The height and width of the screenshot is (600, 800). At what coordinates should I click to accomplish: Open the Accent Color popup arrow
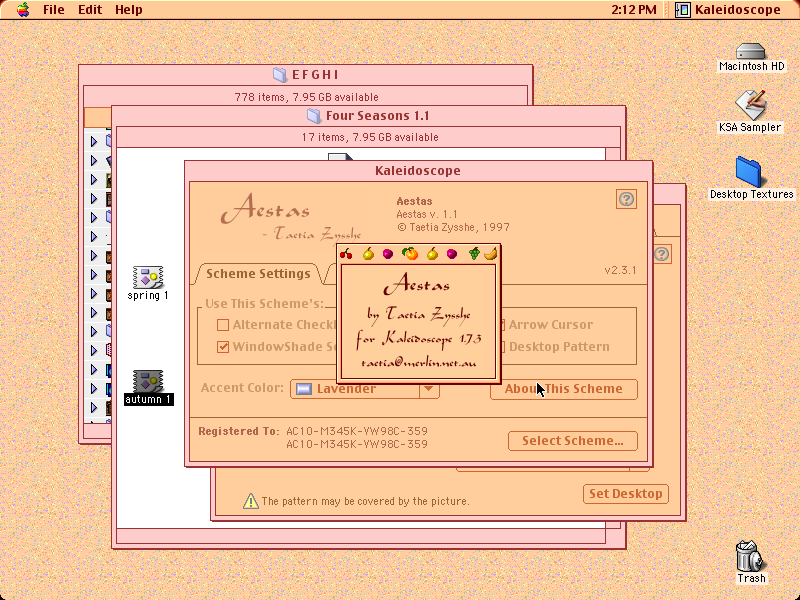coord(429,389)
